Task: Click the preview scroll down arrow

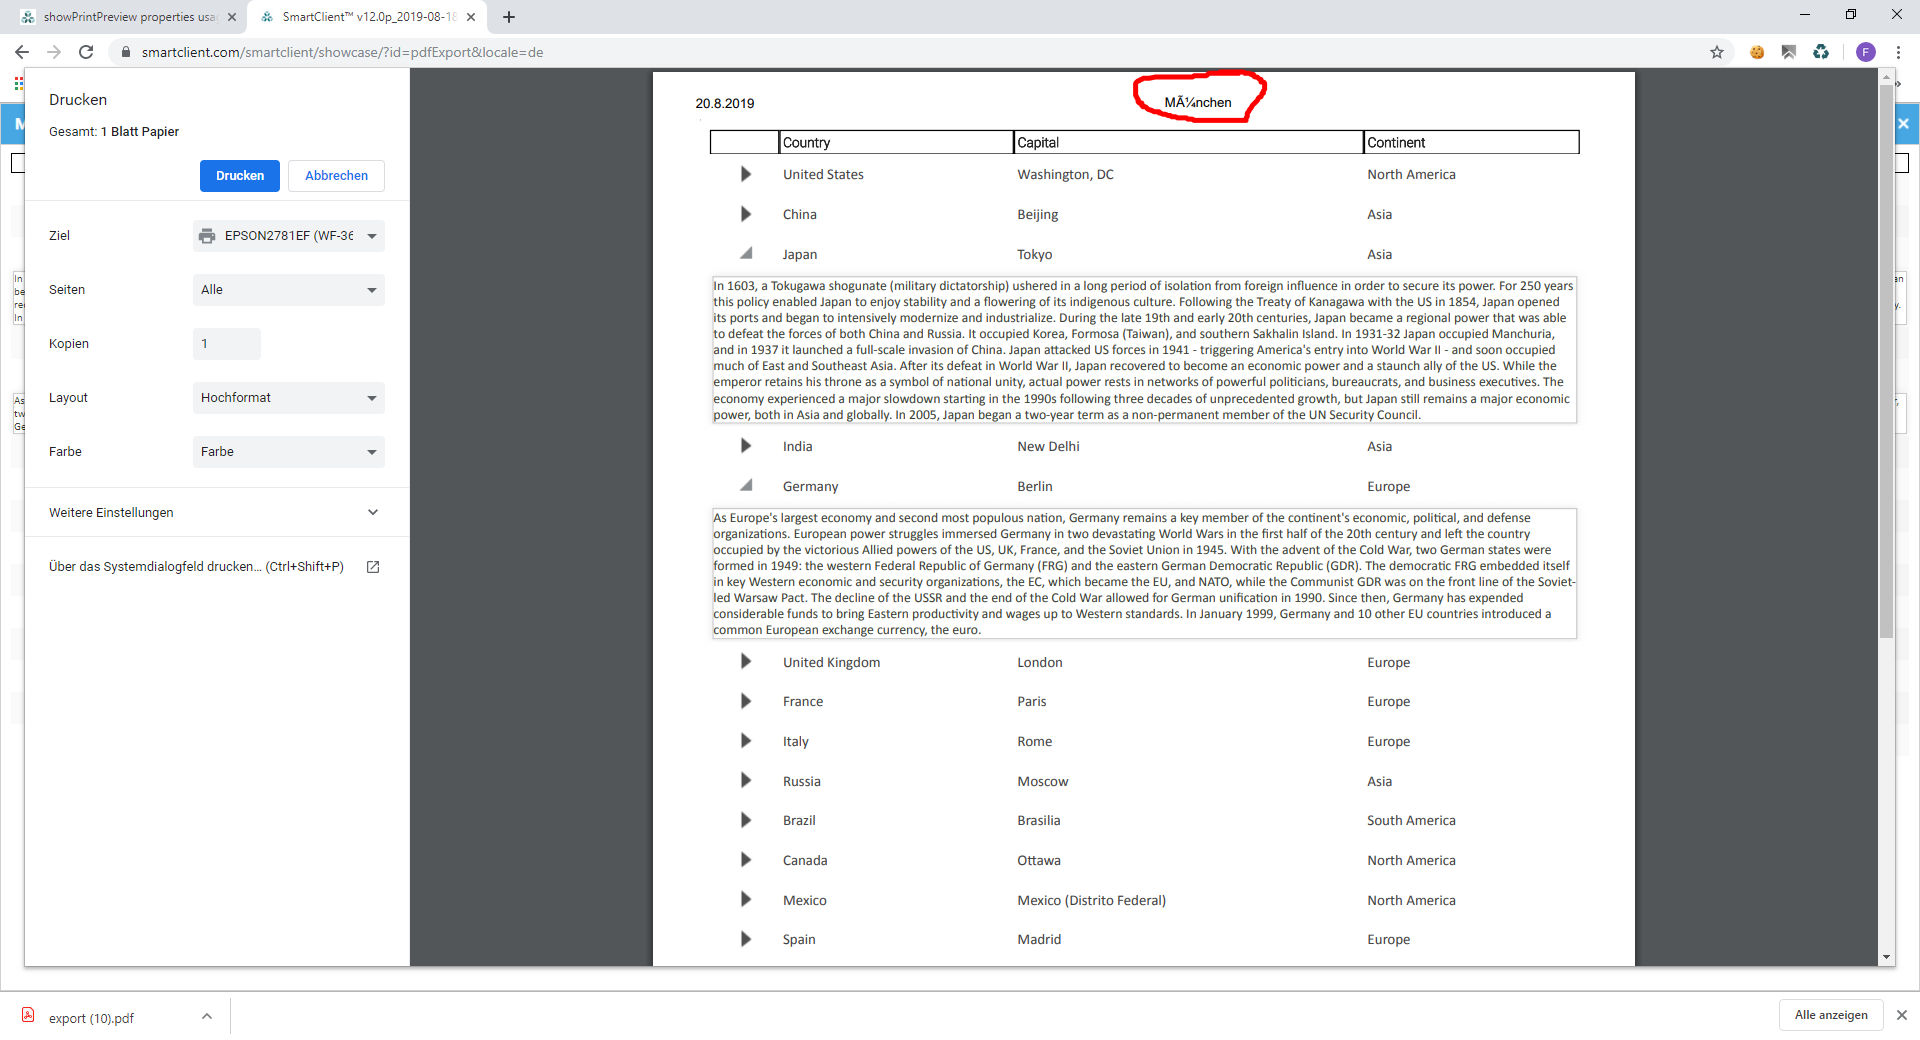Action: tap(1887, 957)
